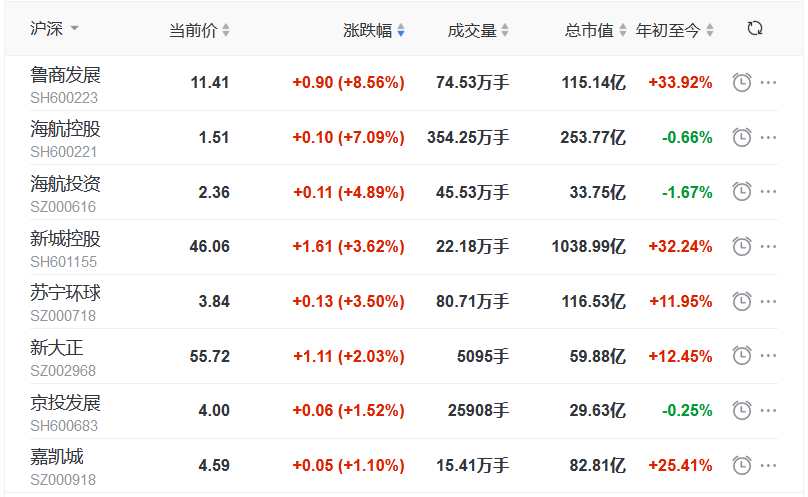Click volume 354.25万手
The image size is (808, 497).
468,137
